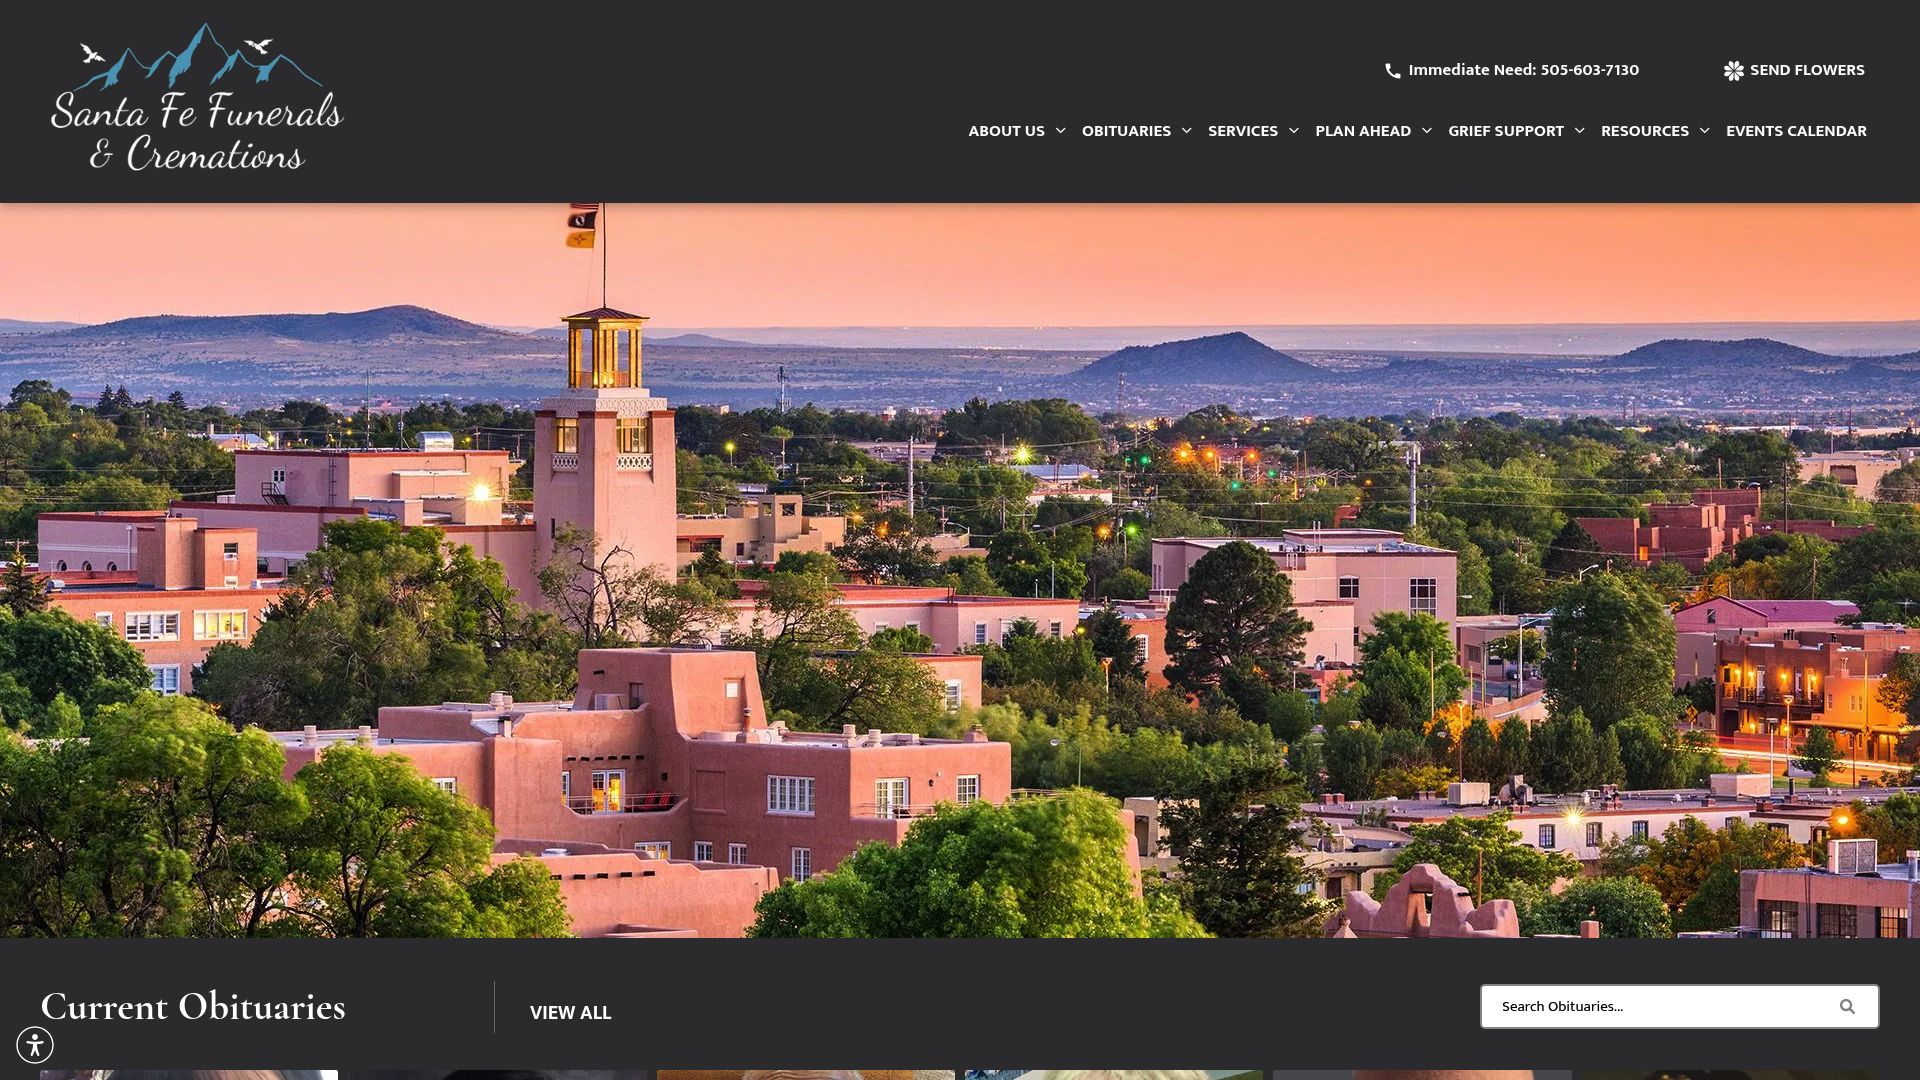Click the magnifying glass to search obituaries
Screen dimensions: 1920x1080
coord(1847,1007)
